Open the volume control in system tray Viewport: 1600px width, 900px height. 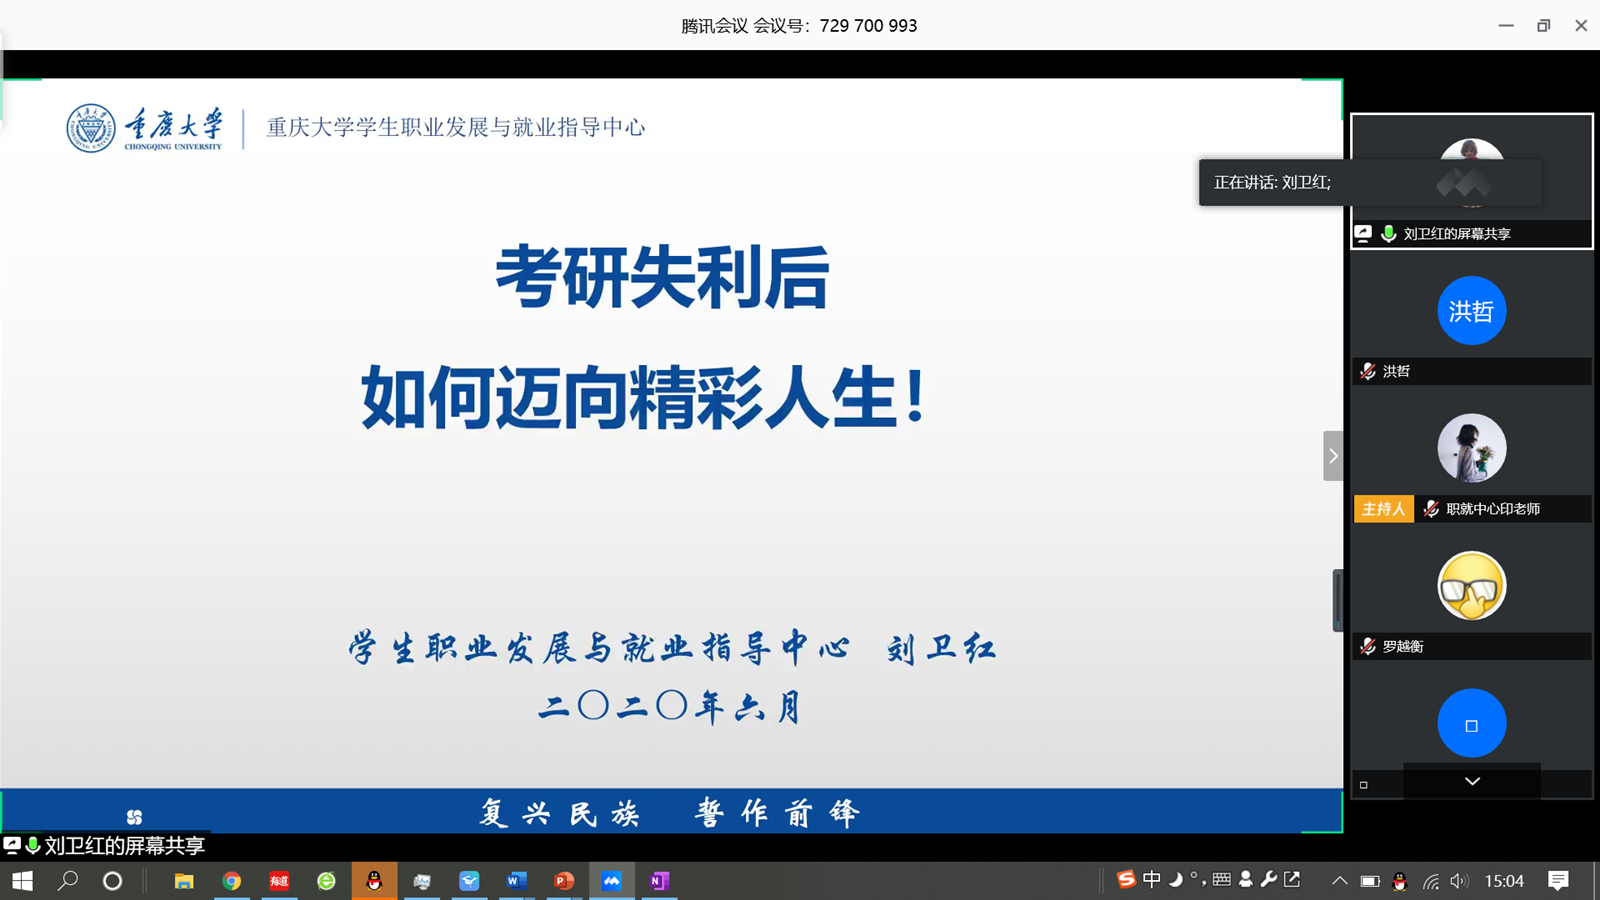tap(1459, 881)
